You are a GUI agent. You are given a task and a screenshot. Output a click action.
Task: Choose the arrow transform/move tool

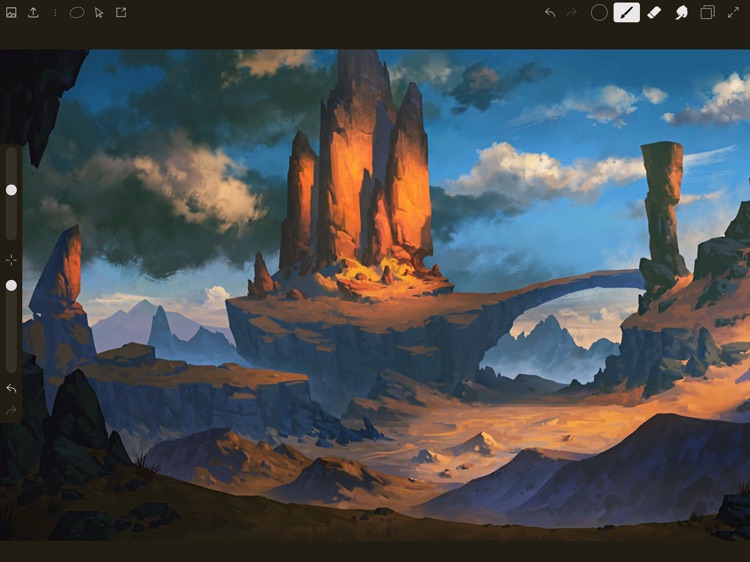coord(99,13)
